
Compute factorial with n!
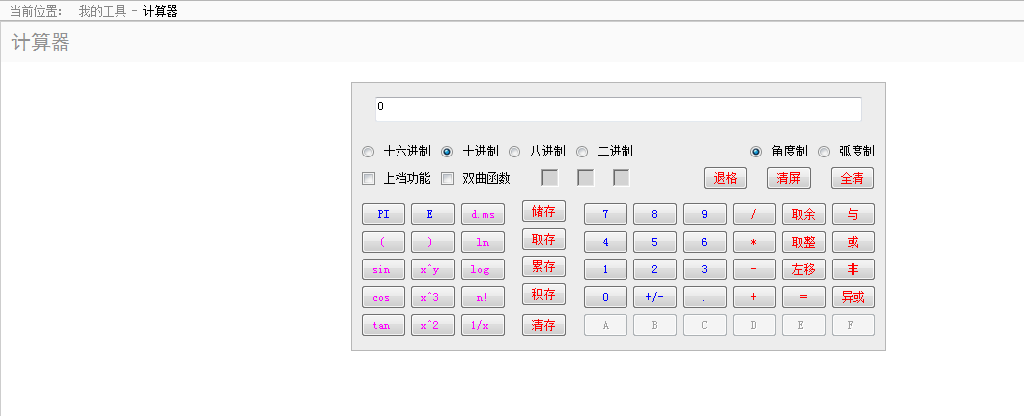(x=483, y=297)
